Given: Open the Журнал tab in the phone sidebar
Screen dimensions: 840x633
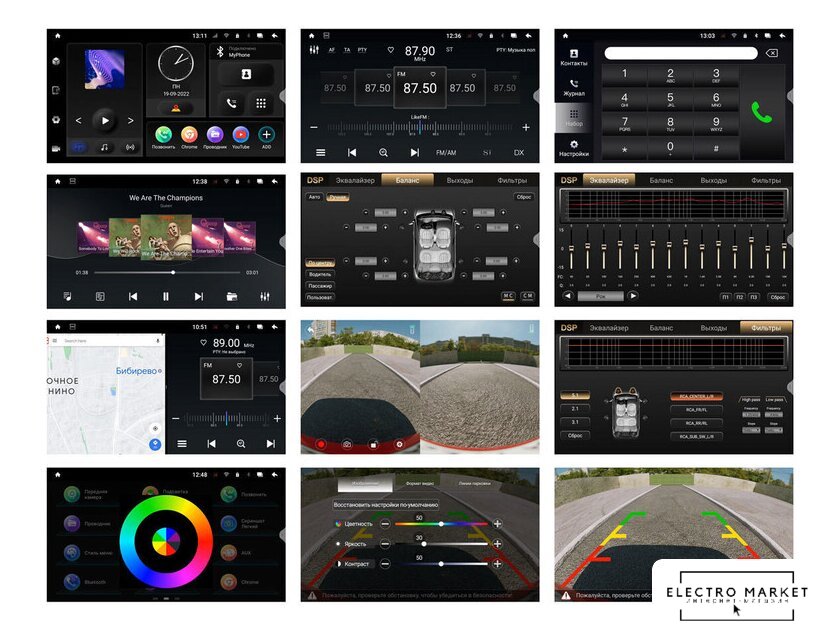Looking at the screenshot, I should tap(574, 88).
